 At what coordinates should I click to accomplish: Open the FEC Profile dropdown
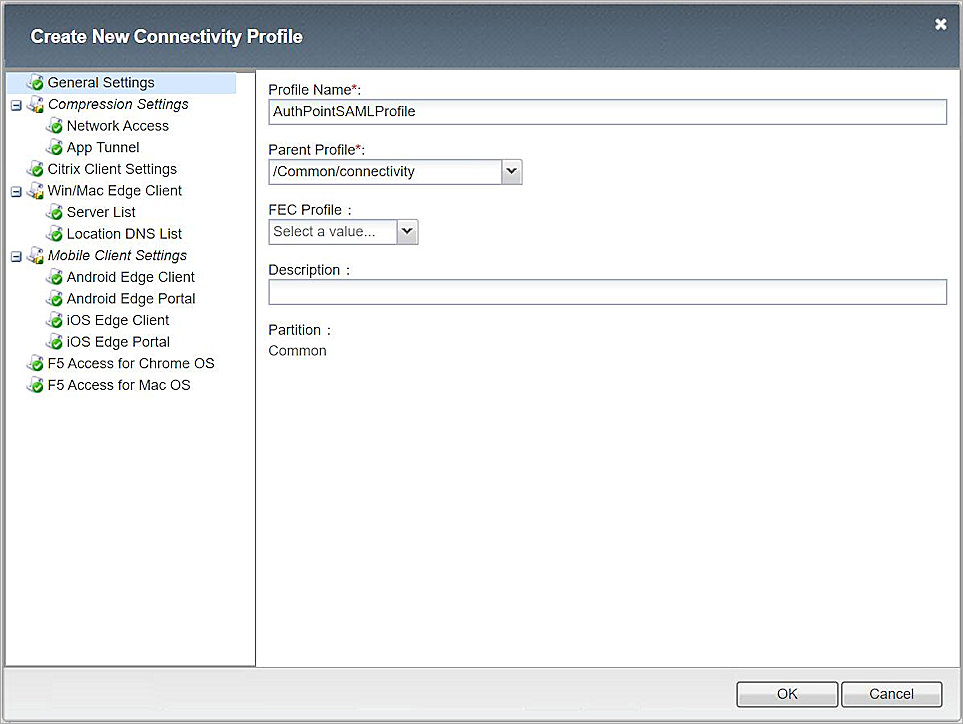click(406, 231)
